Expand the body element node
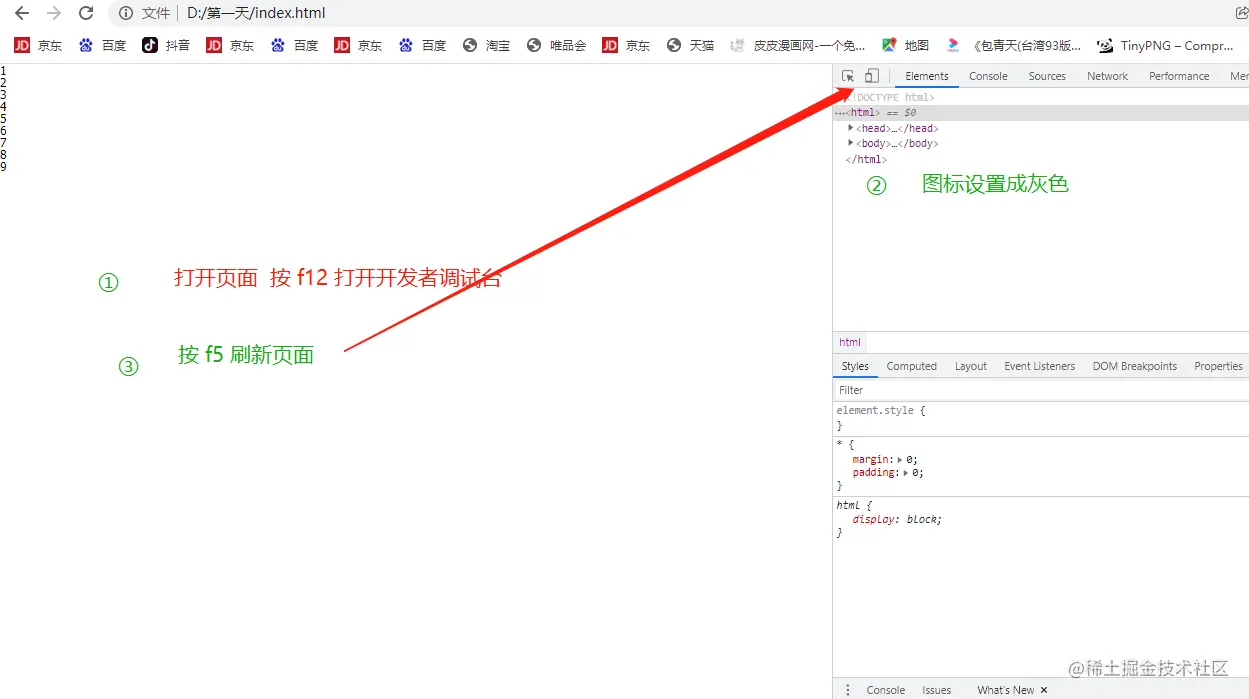 click(x=851, y=143)
